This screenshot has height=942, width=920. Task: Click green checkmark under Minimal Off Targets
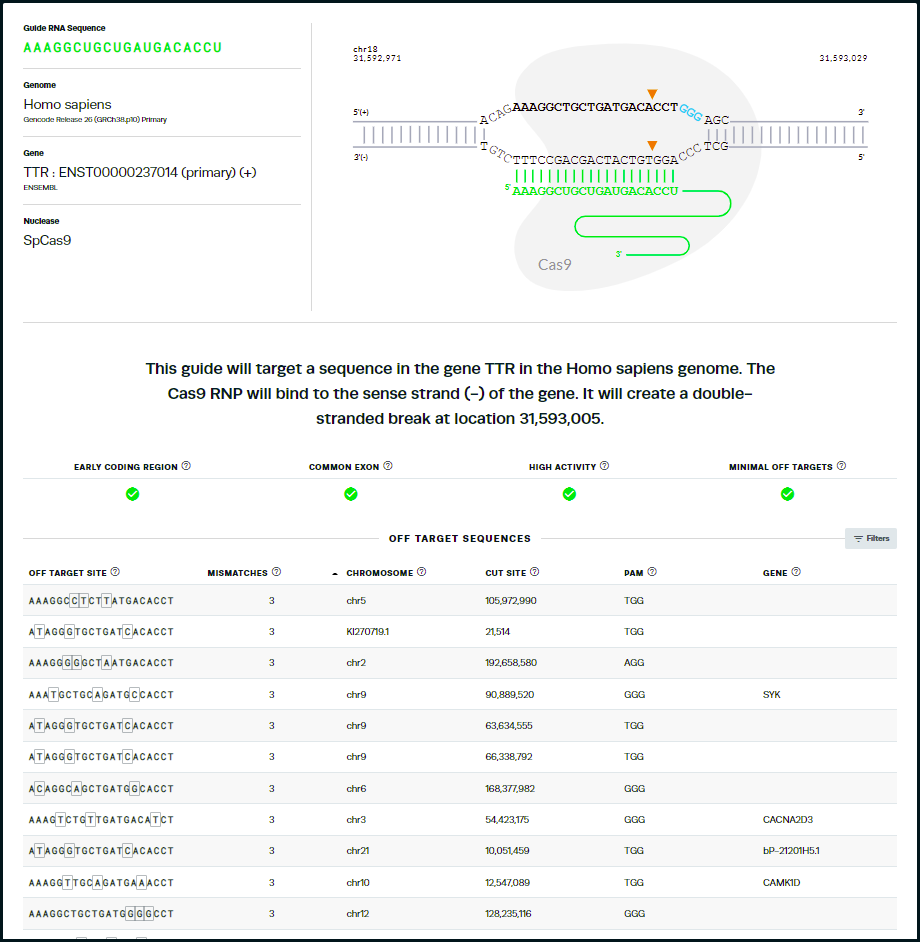pyautogui.click(x=787, y=494)
